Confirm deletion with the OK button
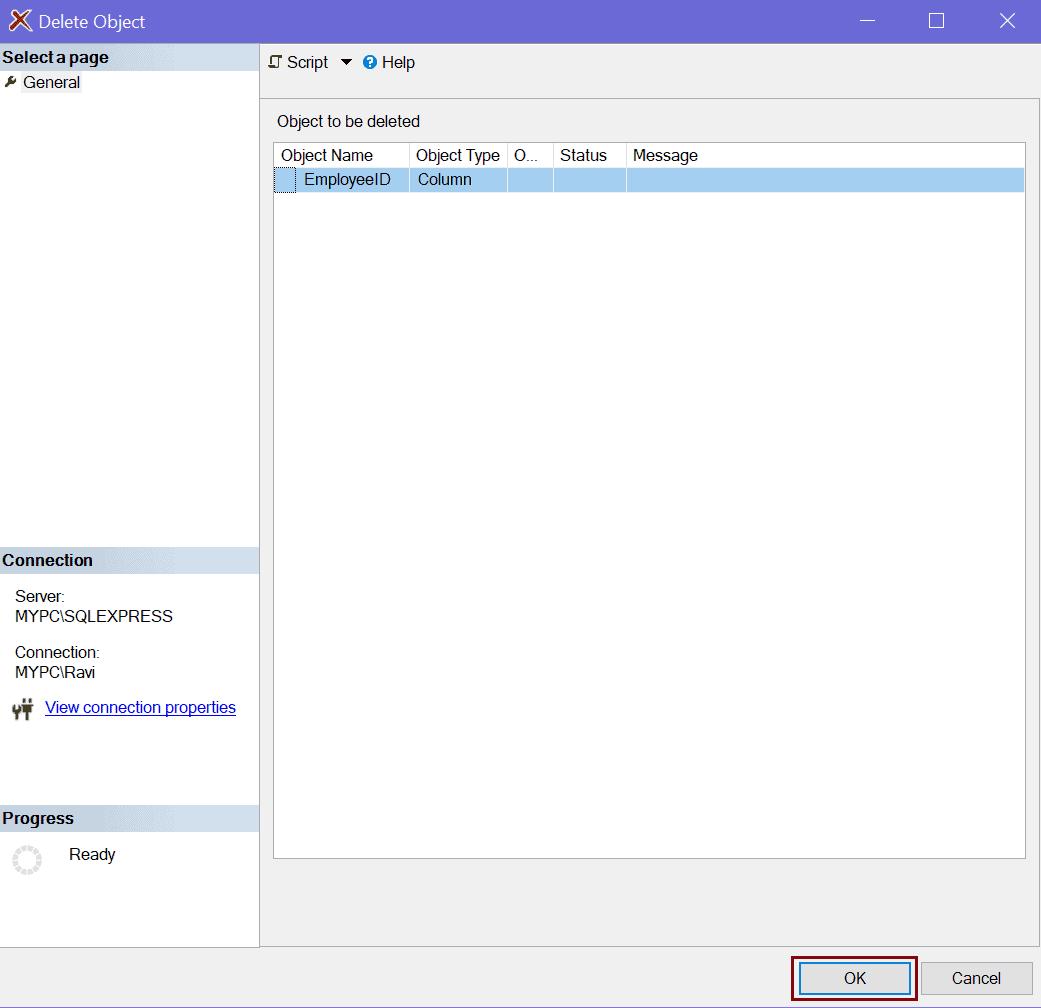The width and height of the screenshot is (1041, 1008). pos(853,978)
